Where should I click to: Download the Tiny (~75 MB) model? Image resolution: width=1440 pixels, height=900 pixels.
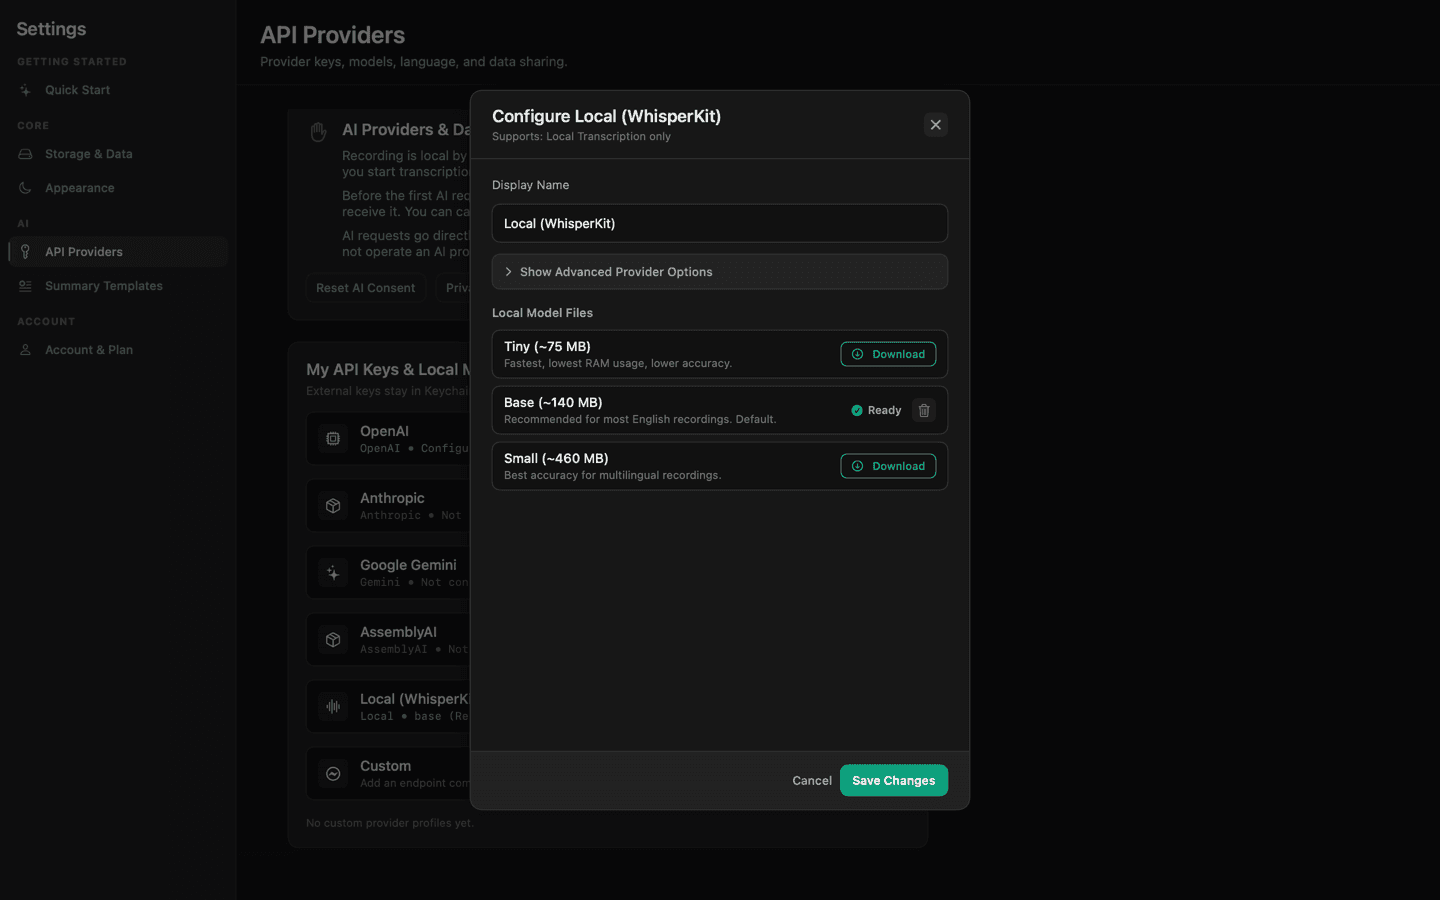pyautogui.click(x=888, y=354)
